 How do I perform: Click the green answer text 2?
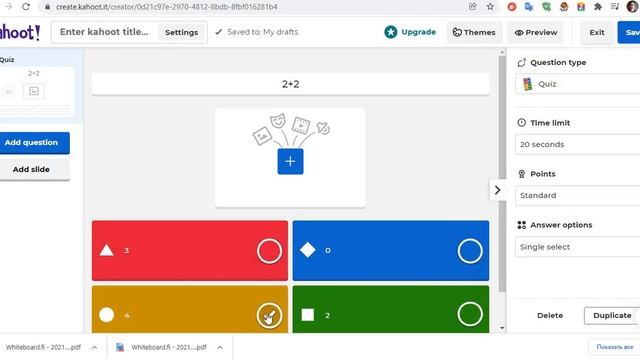327,315
